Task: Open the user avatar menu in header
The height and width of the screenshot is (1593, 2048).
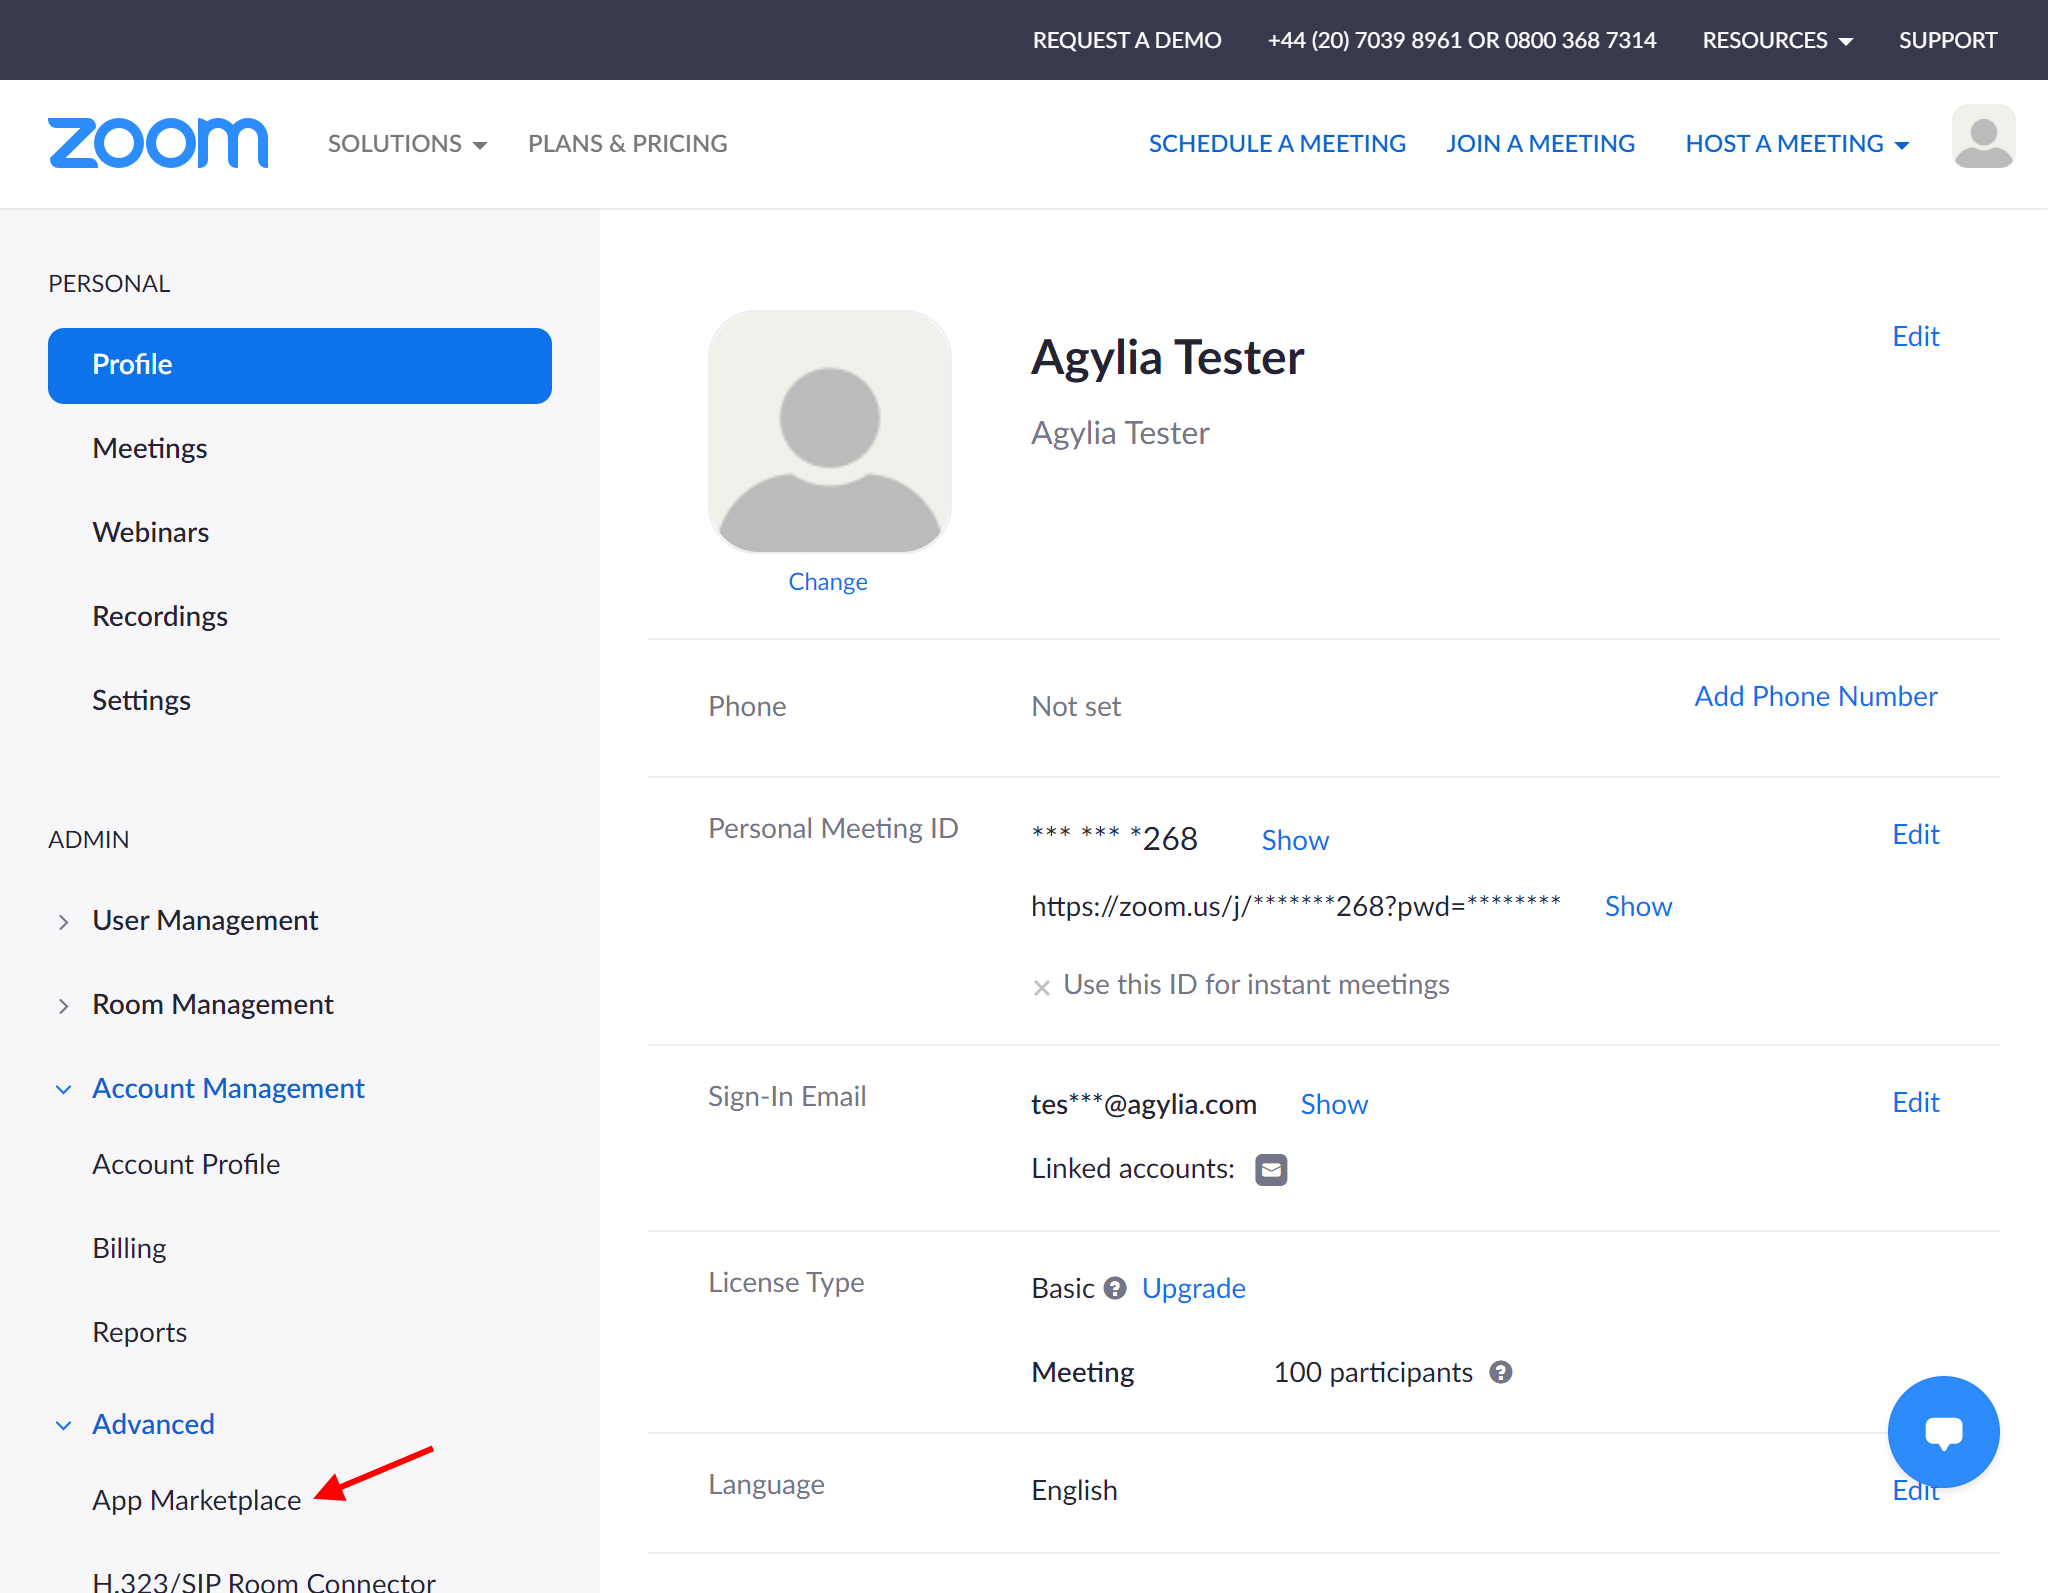Action: pyautogui.click(x=1983, y=136)
